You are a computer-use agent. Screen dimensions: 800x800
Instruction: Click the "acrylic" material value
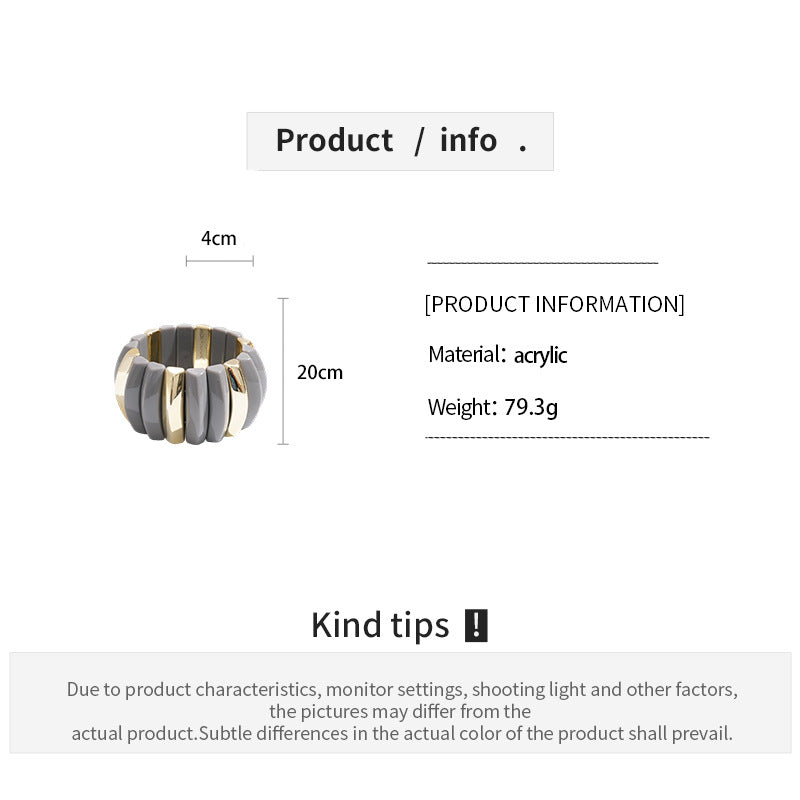(540, 356)
